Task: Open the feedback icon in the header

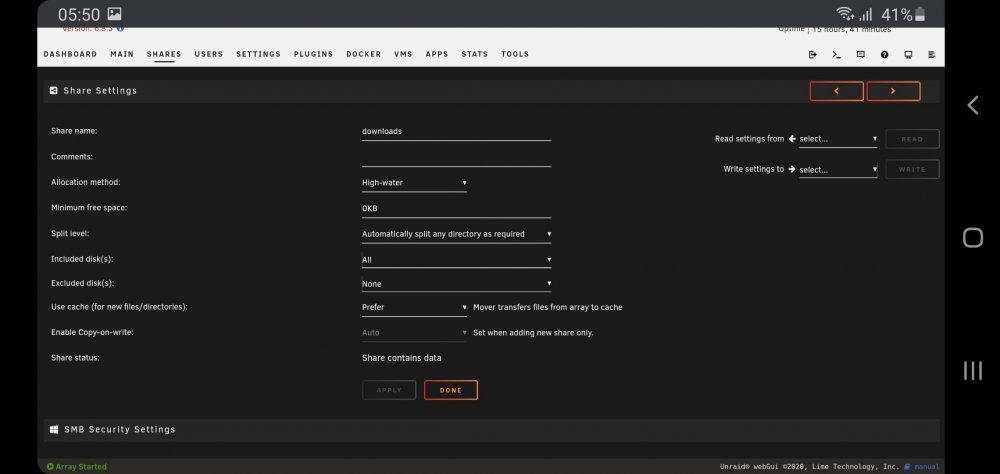Action: 860,54
